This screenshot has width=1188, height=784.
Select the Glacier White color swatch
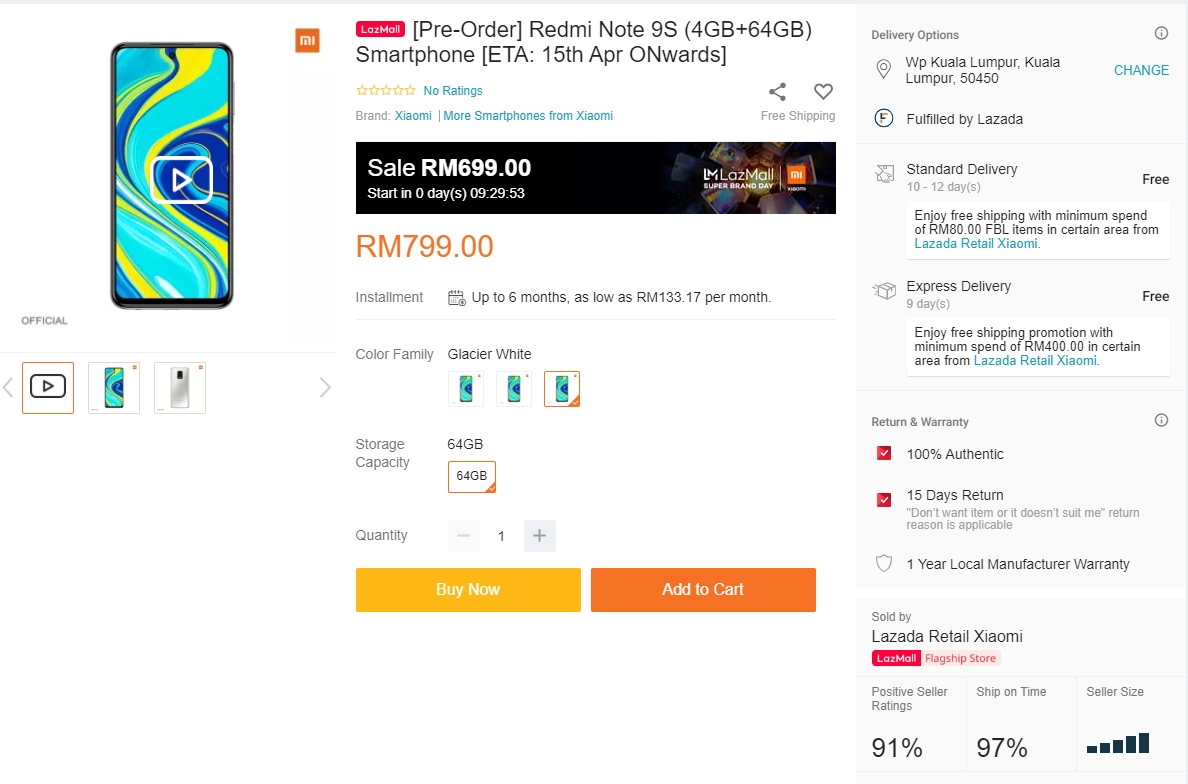[x=562, y=389]
